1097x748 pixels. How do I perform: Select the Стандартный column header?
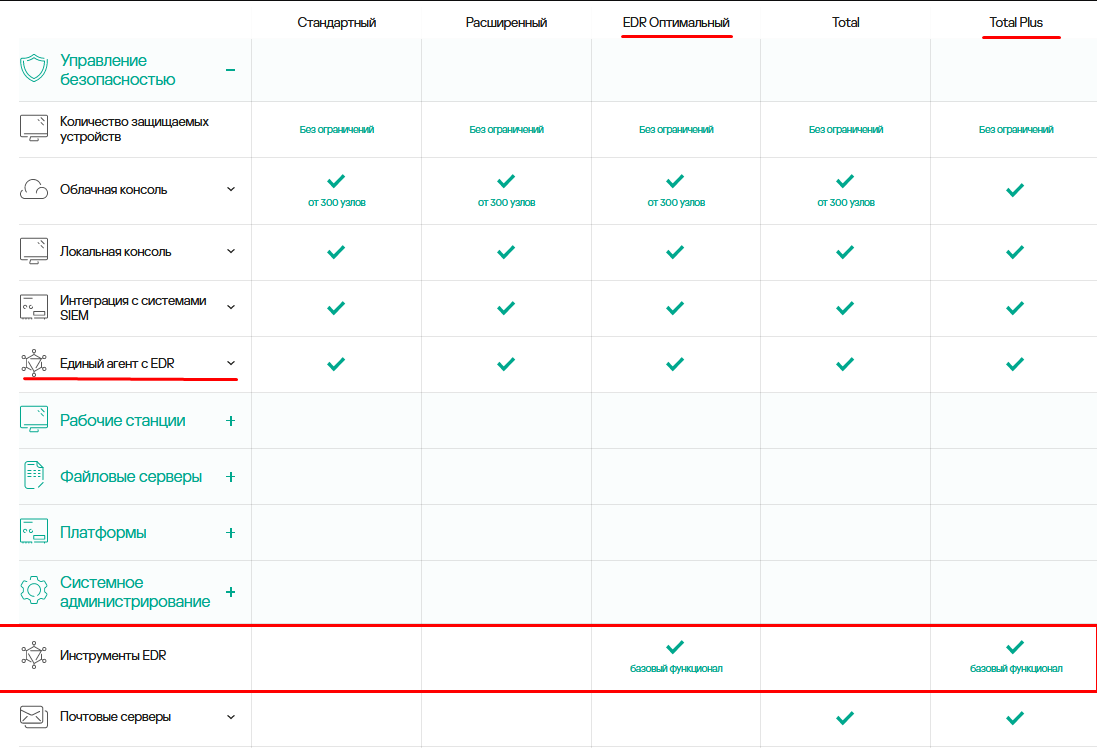(x=337, y=22)
